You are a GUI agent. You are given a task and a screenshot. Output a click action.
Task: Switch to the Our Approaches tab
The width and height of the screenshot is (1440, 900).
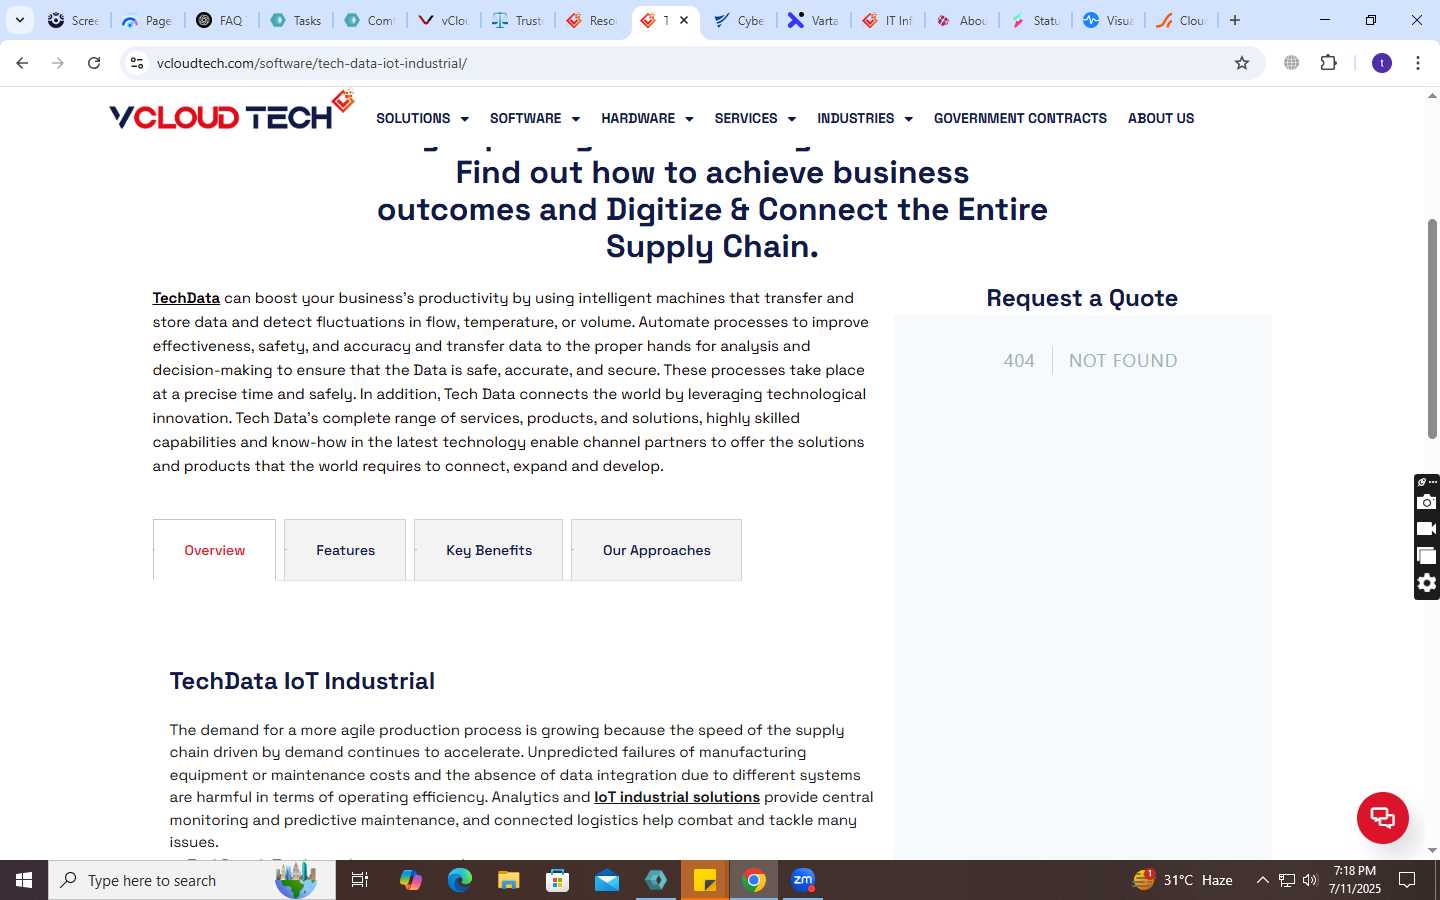click(656, 550)
